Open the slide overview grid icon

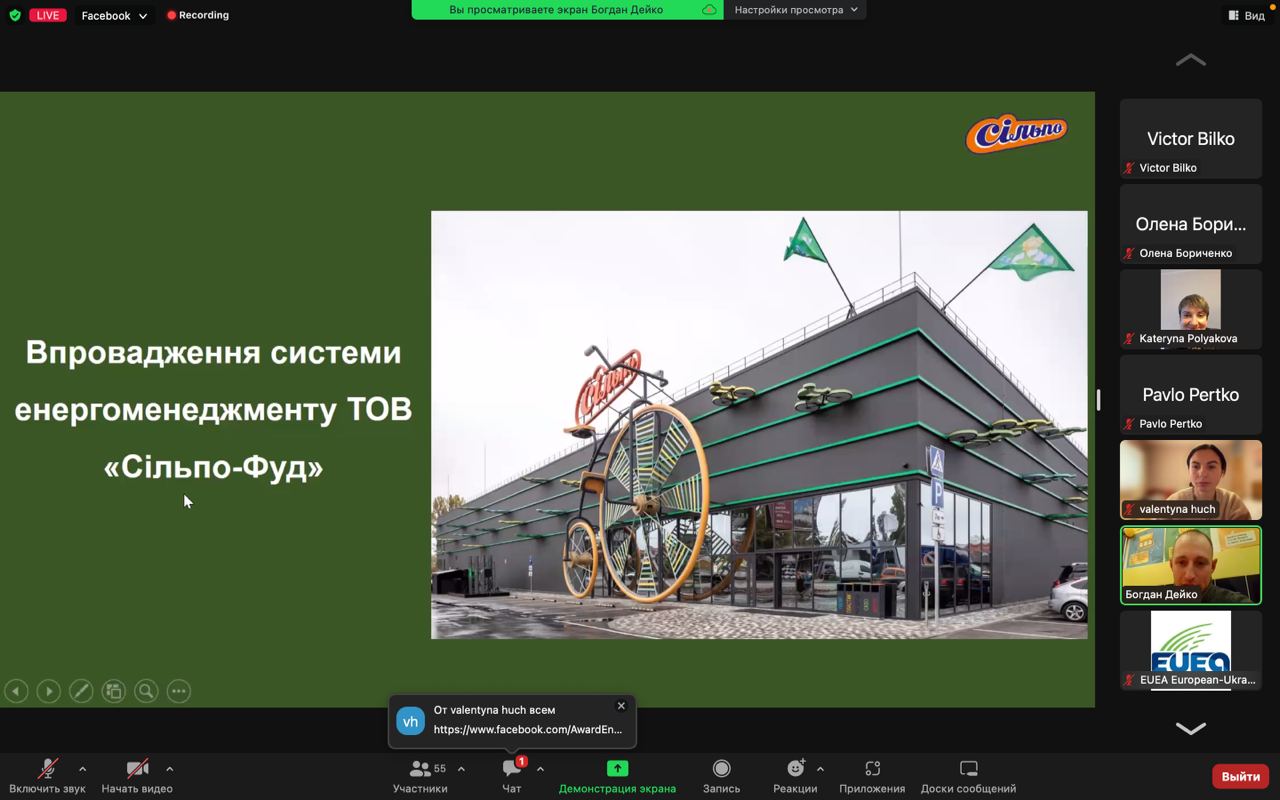(114, 691)
